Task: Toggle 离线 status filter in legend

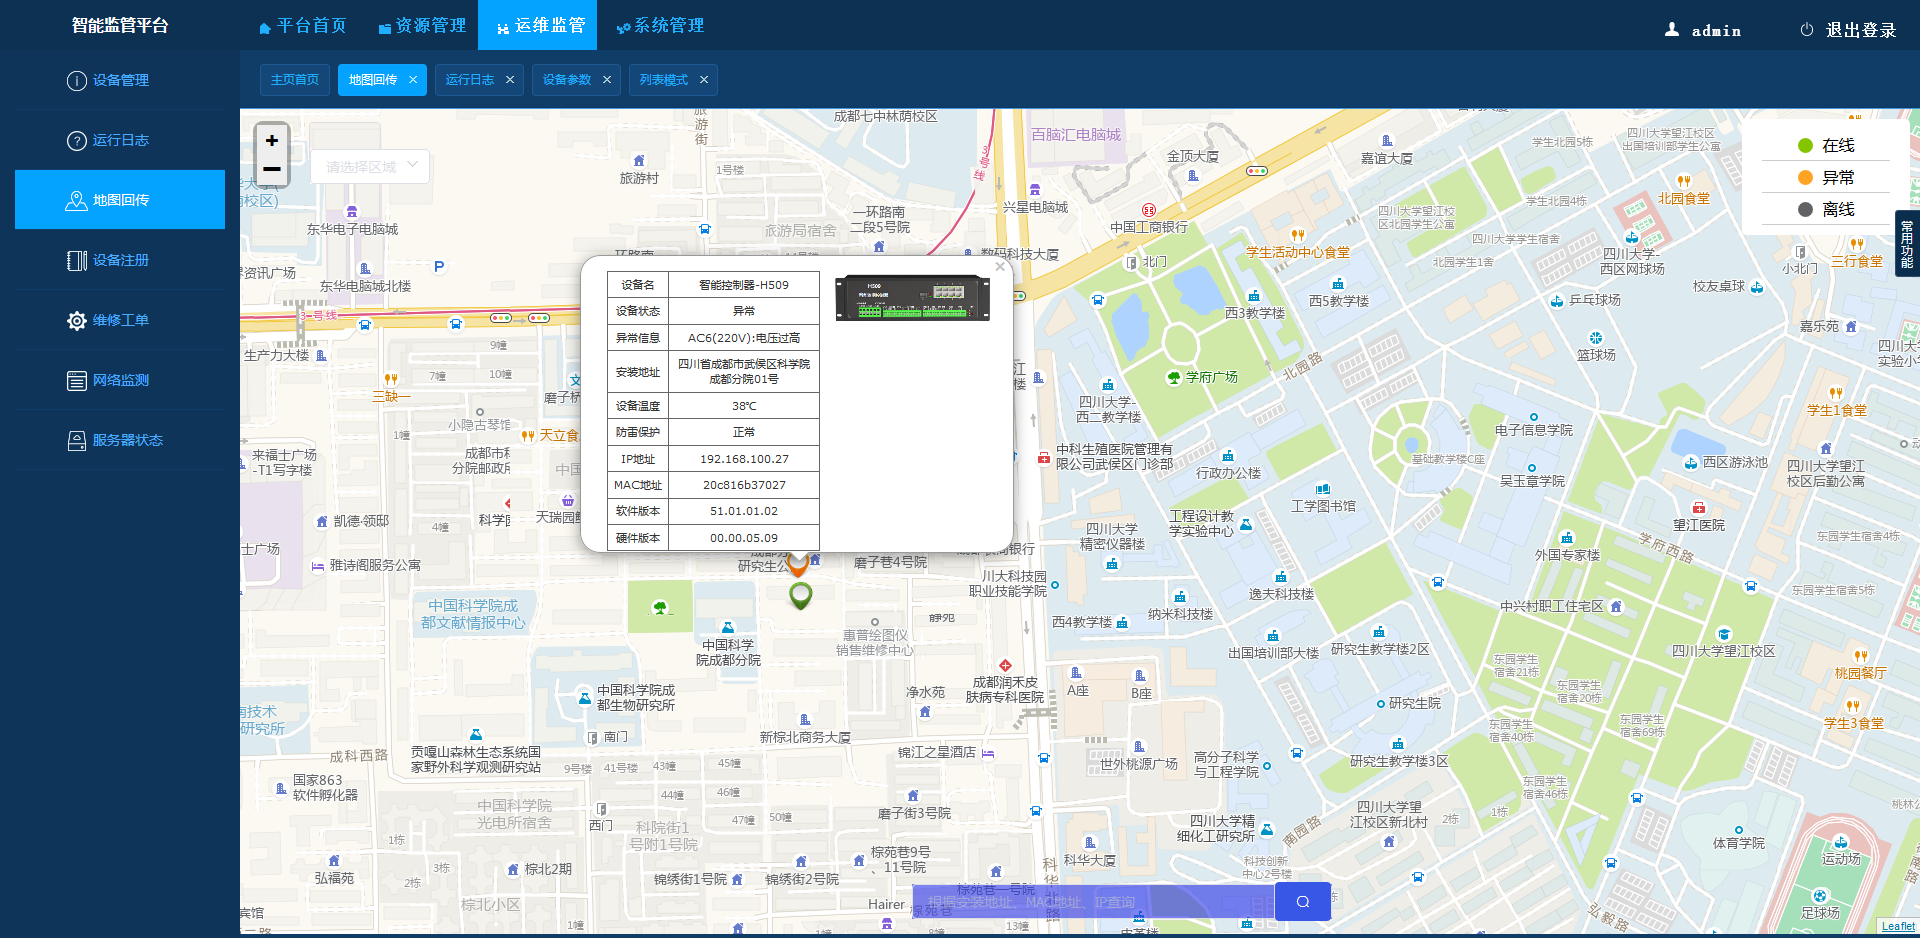Action: point(1826,210)
